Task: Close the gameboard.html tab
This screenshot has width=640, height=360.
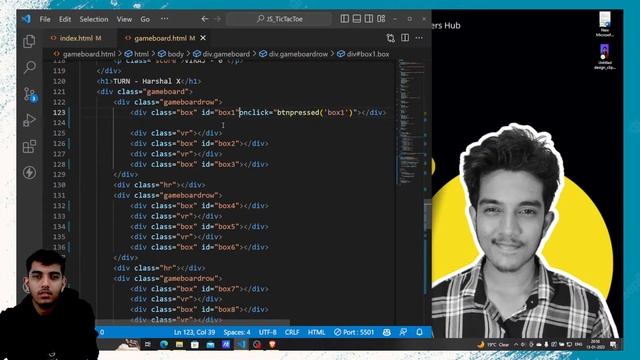Action: [x=203, y=38]
